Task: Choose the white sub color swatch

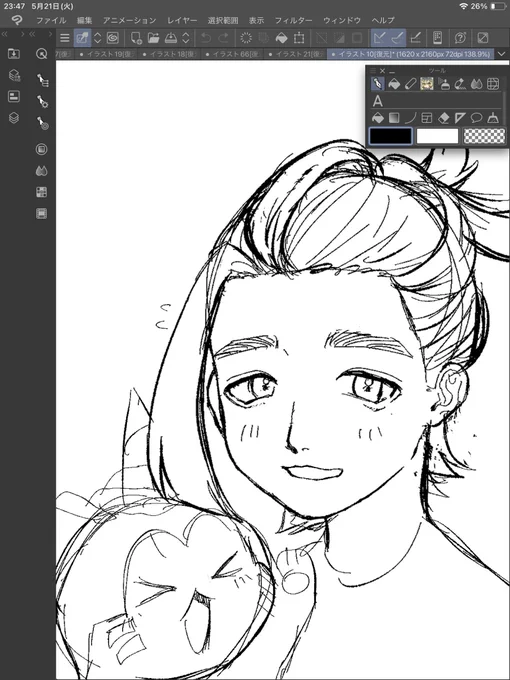Action: [437, 136]
